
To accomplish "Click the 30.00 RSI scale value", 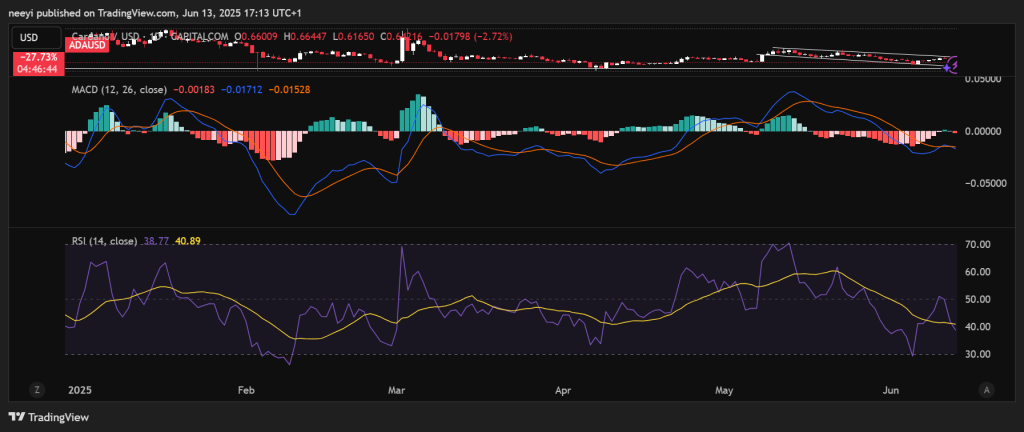I will coord(979,354).
